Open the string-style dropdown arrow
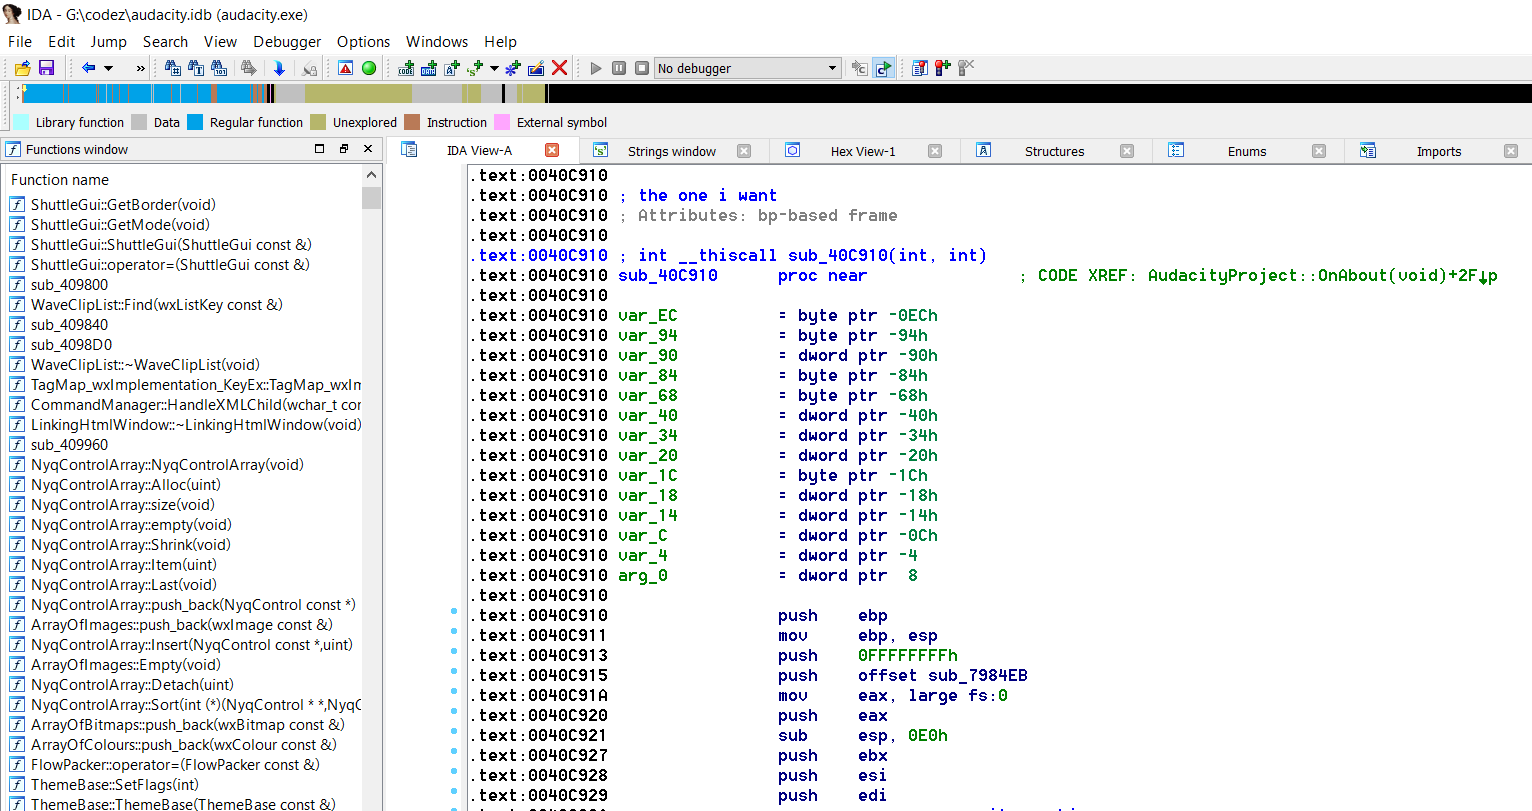Screen dimensions: 1532x811 pyautogui.click(x=494, y=68)
